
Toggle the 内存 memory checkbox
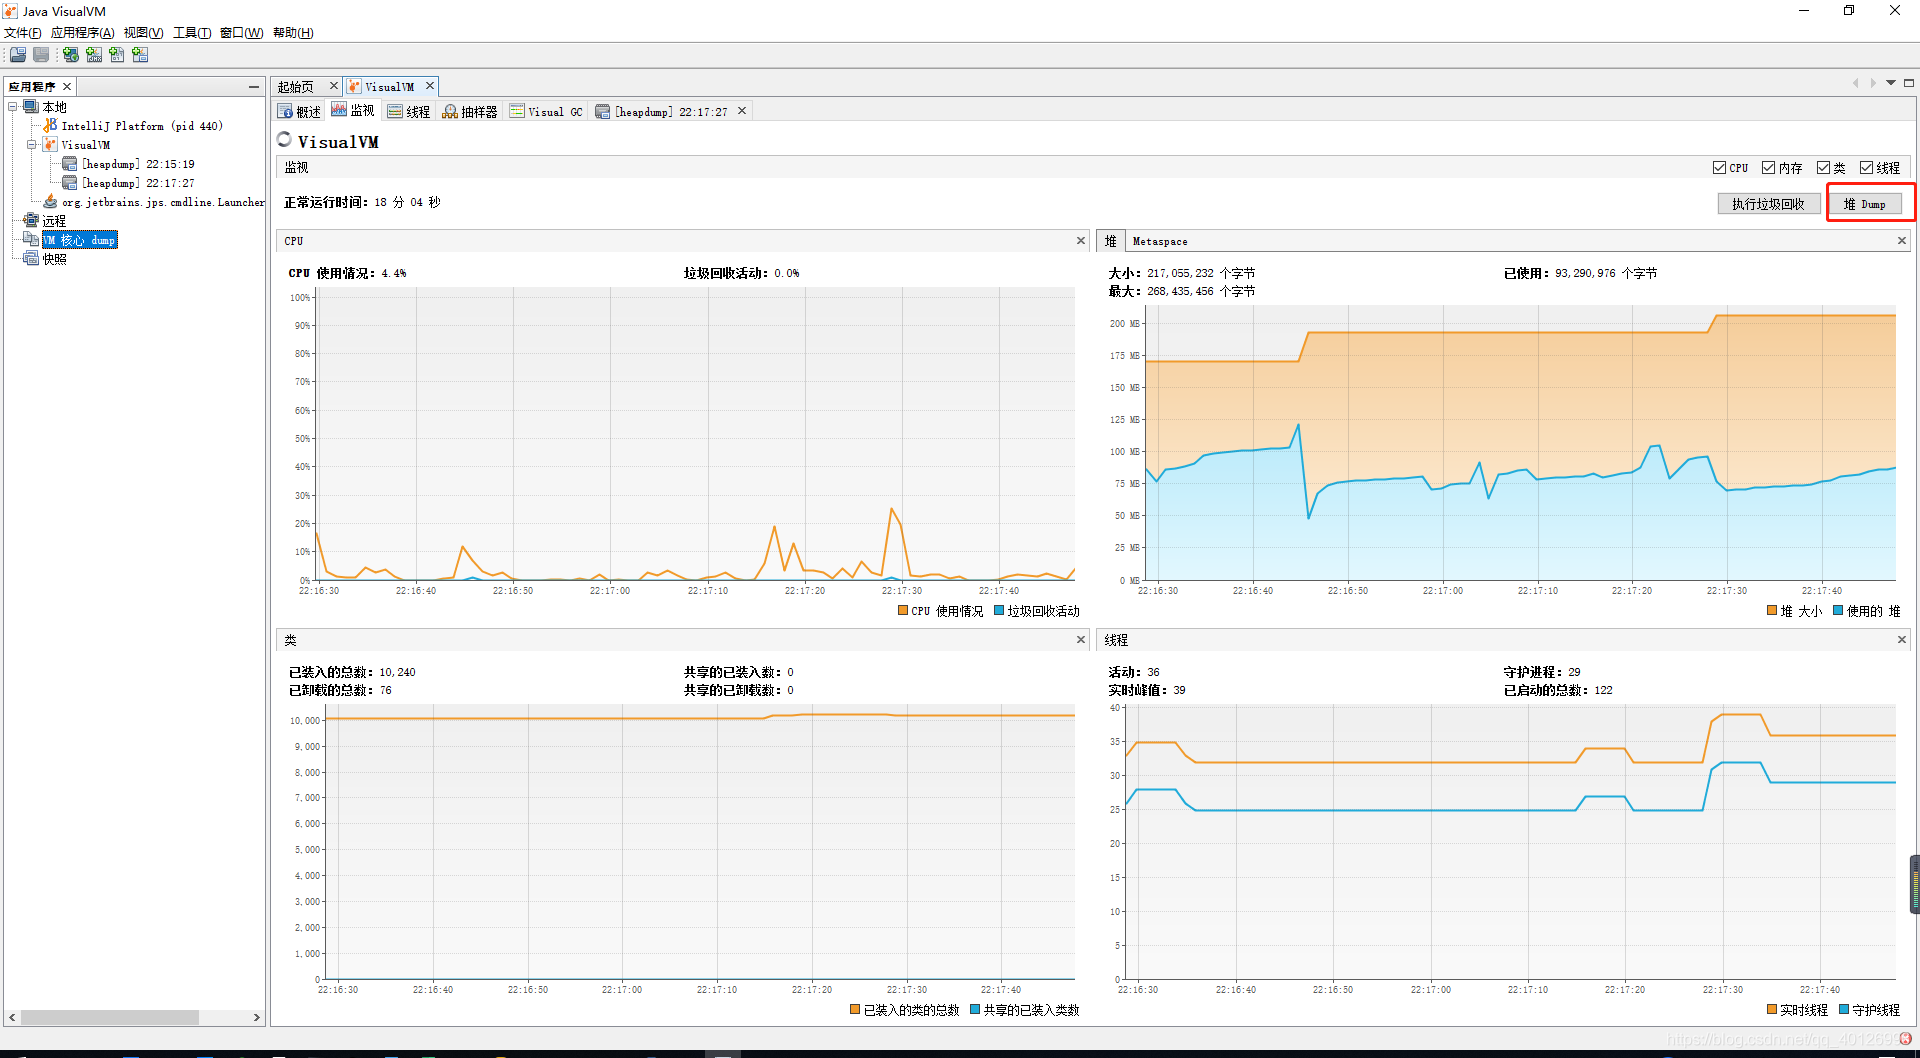[1768, 168]
